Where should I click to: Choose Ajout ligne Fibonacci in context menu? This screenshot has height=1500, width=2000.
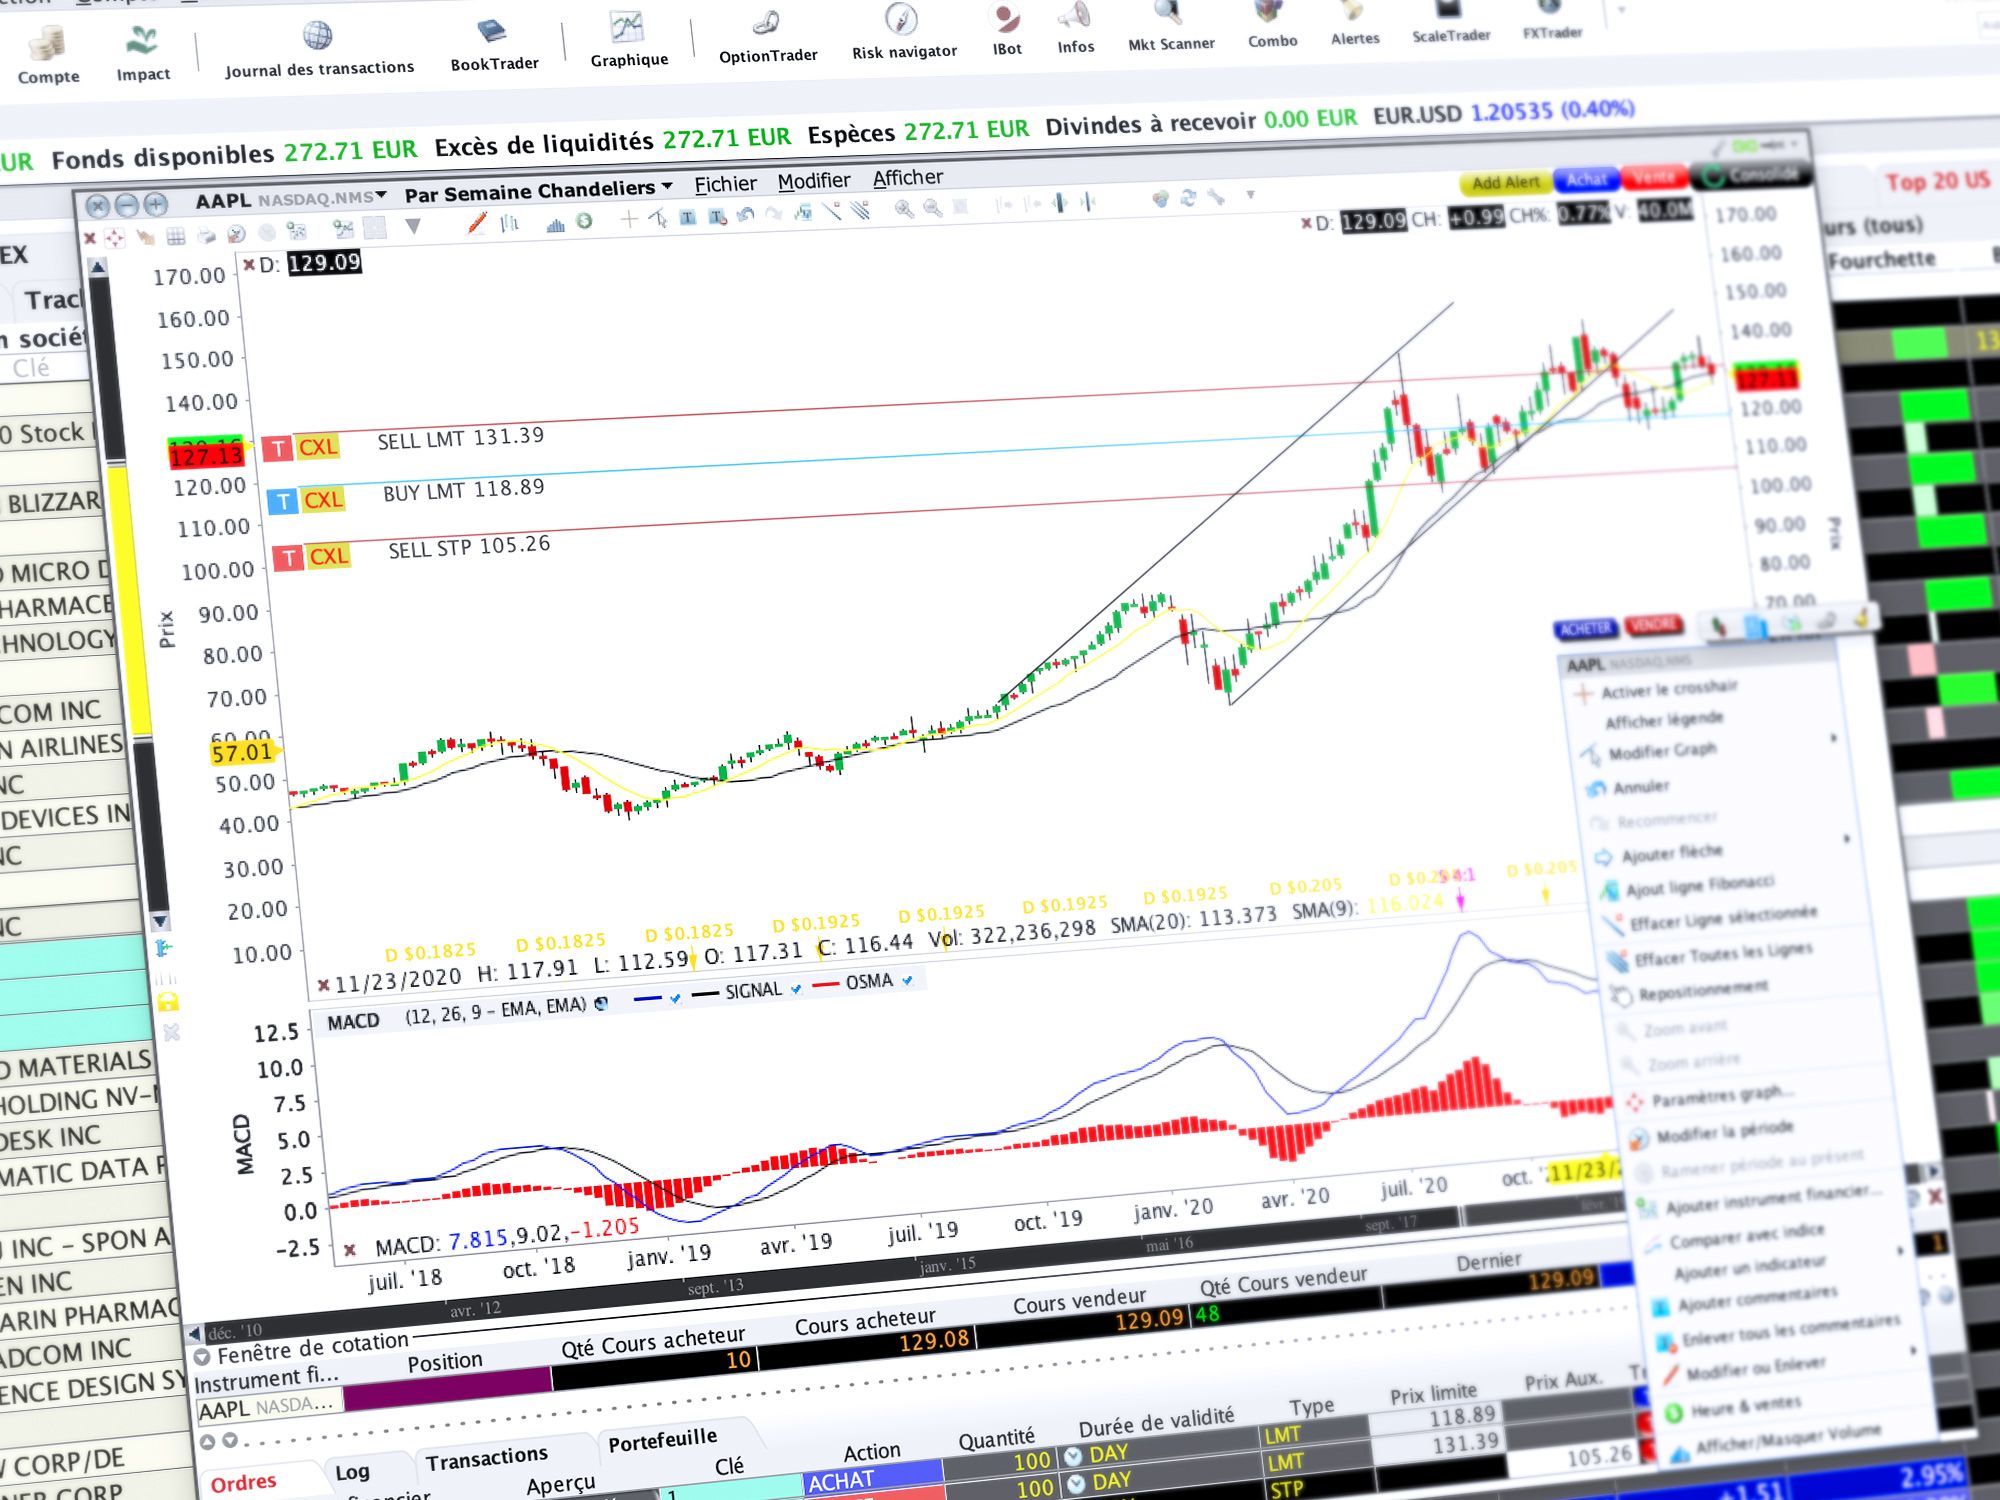coord(1699,886)
